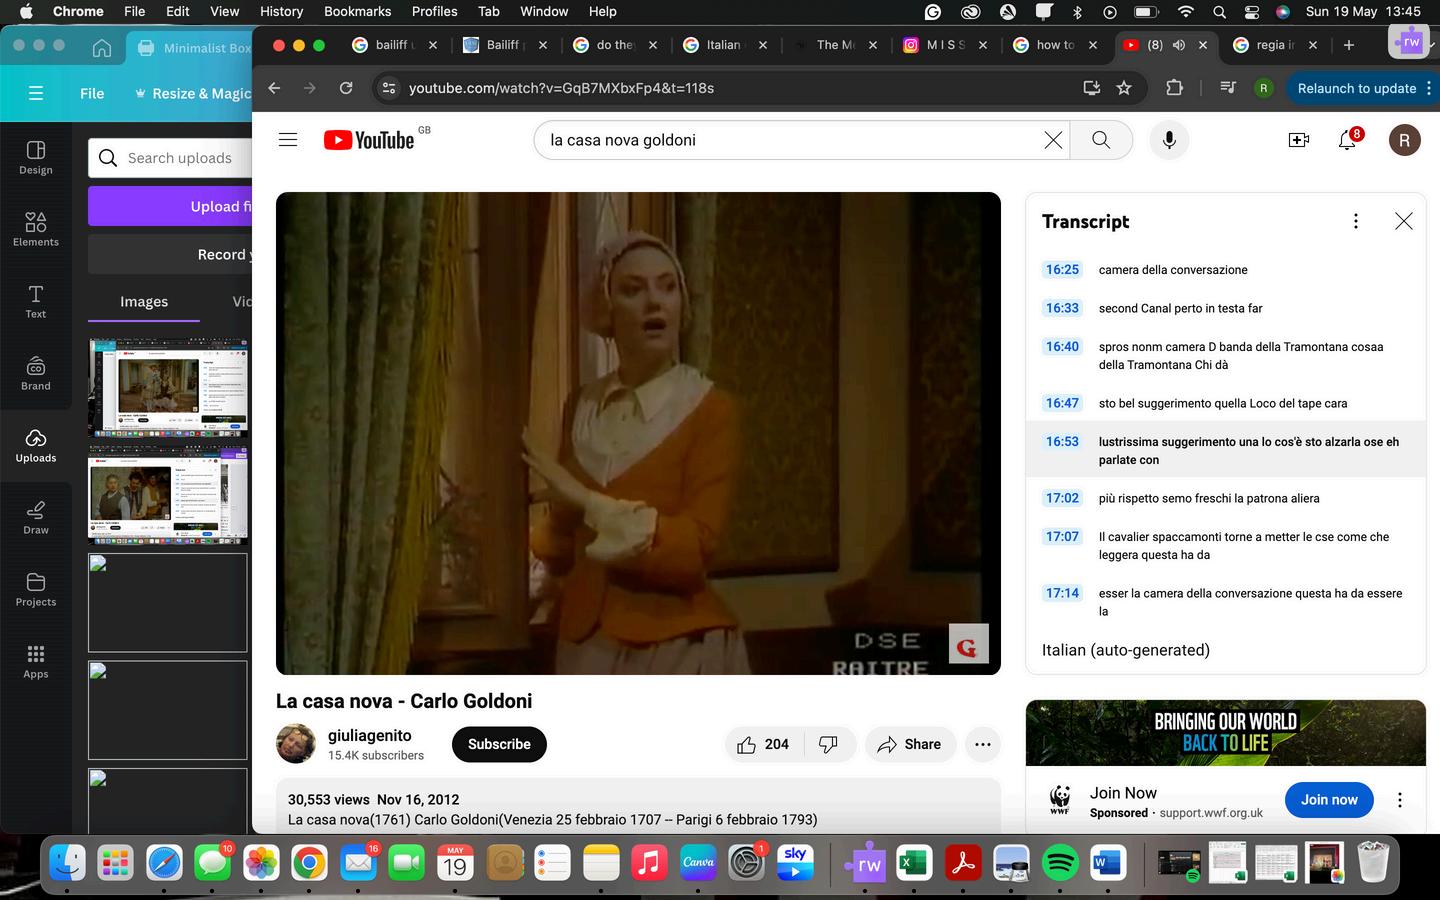The height and width of the screenshot is (900, 1440).
Task: Open a new Chrome tab
Action: [1349, 45]
